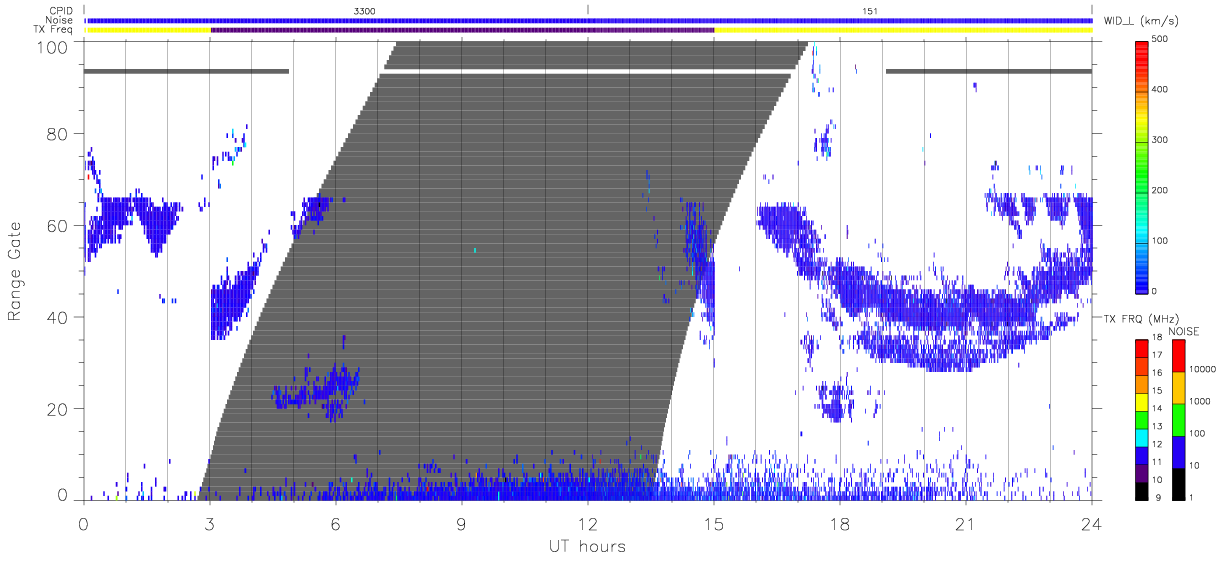
Task: Click the CPID value 3300
Action: (x=364, y=10)
